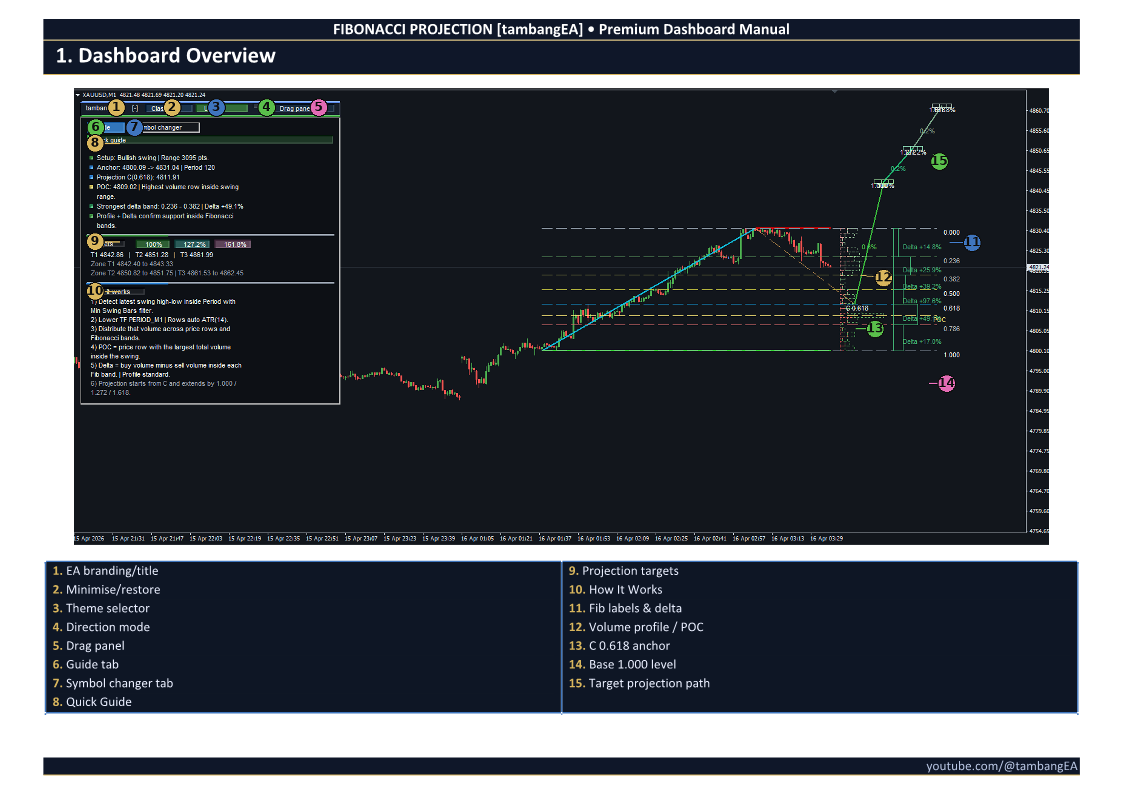Click the yellow number 9 callout marker
This screenshot has height=794, width=1123.
click(x=95, y=242)
